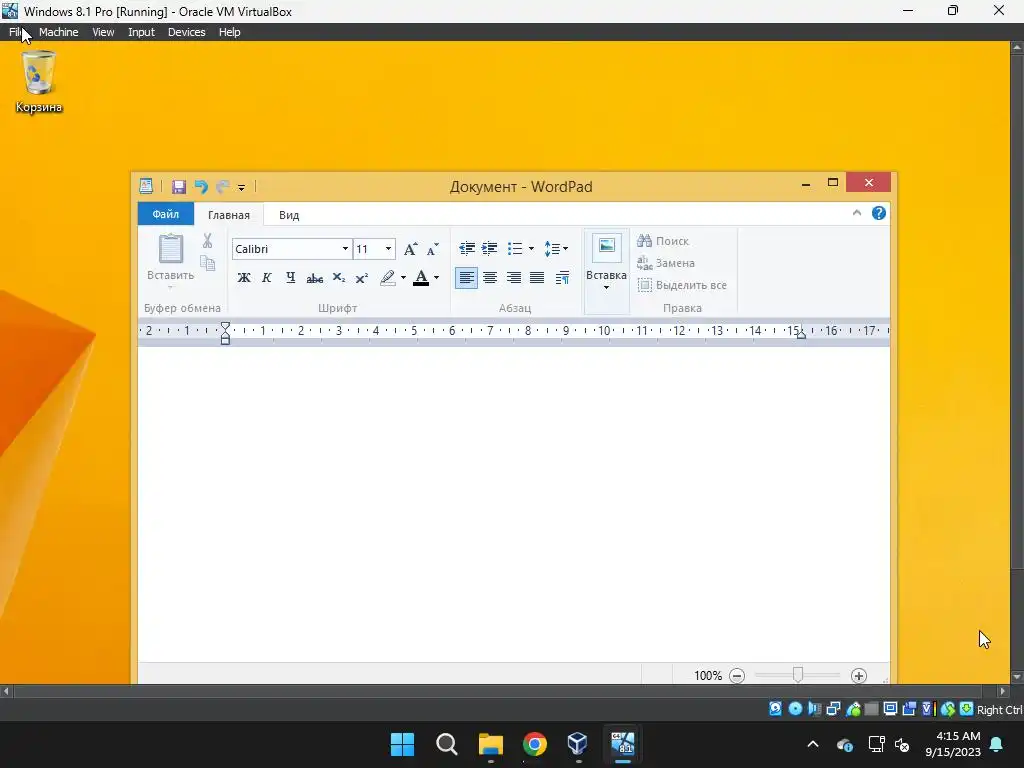This screenshot has width=1024, height=768.
Task: Switch to the Вид ribbon tab
Action: (289, 215)
